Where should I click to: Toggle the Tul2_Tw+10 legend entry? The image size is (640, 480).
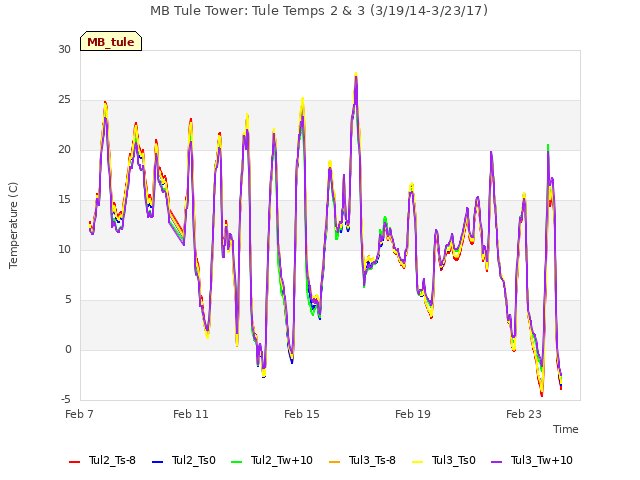pyautogui.click(x=271, y=460)
